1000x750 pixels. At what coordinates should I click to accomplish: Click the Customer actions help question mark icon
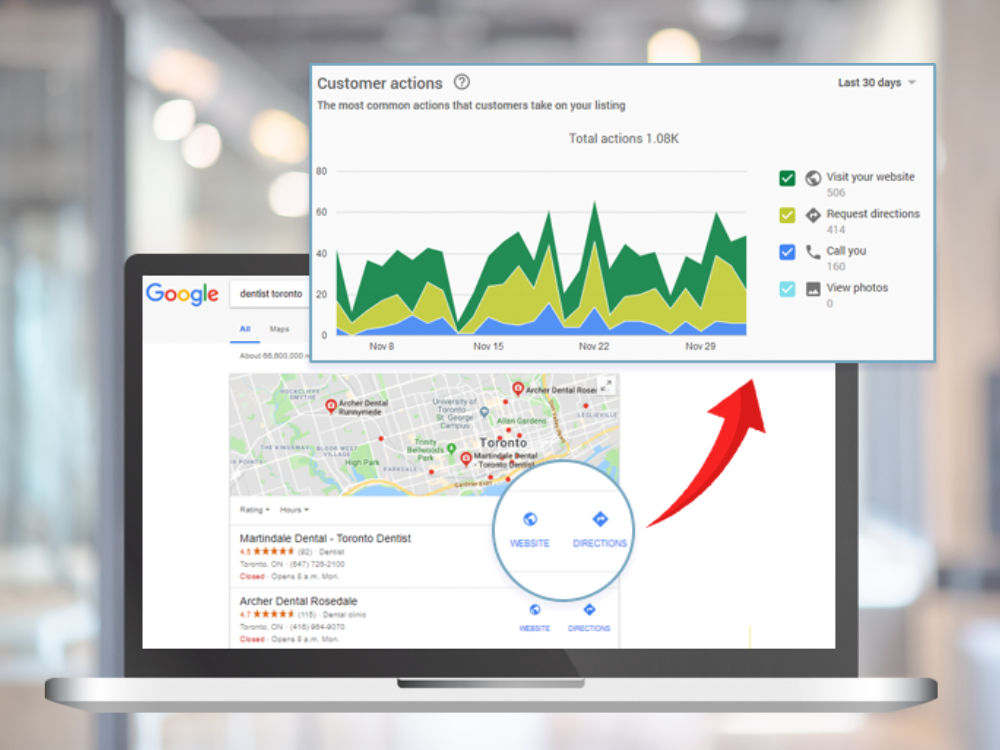(462, 82)
